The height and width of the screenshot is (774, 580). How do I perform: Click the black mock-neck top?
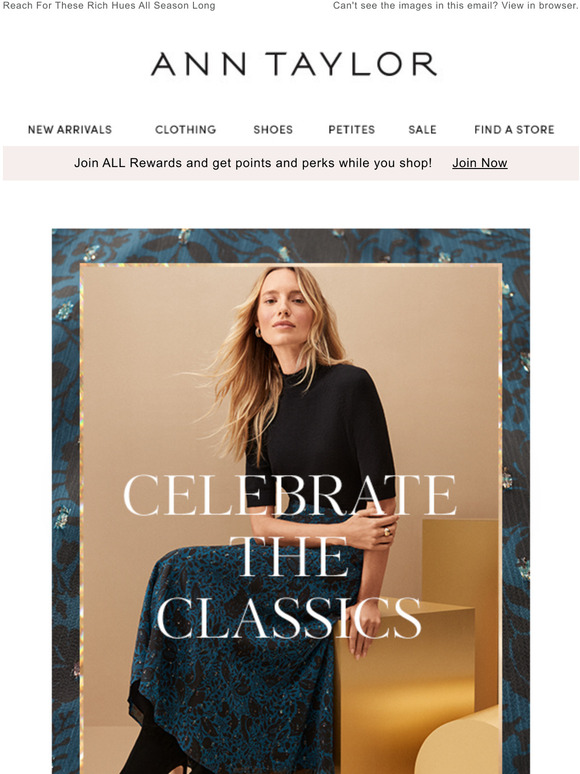click(x=323, y=434)
